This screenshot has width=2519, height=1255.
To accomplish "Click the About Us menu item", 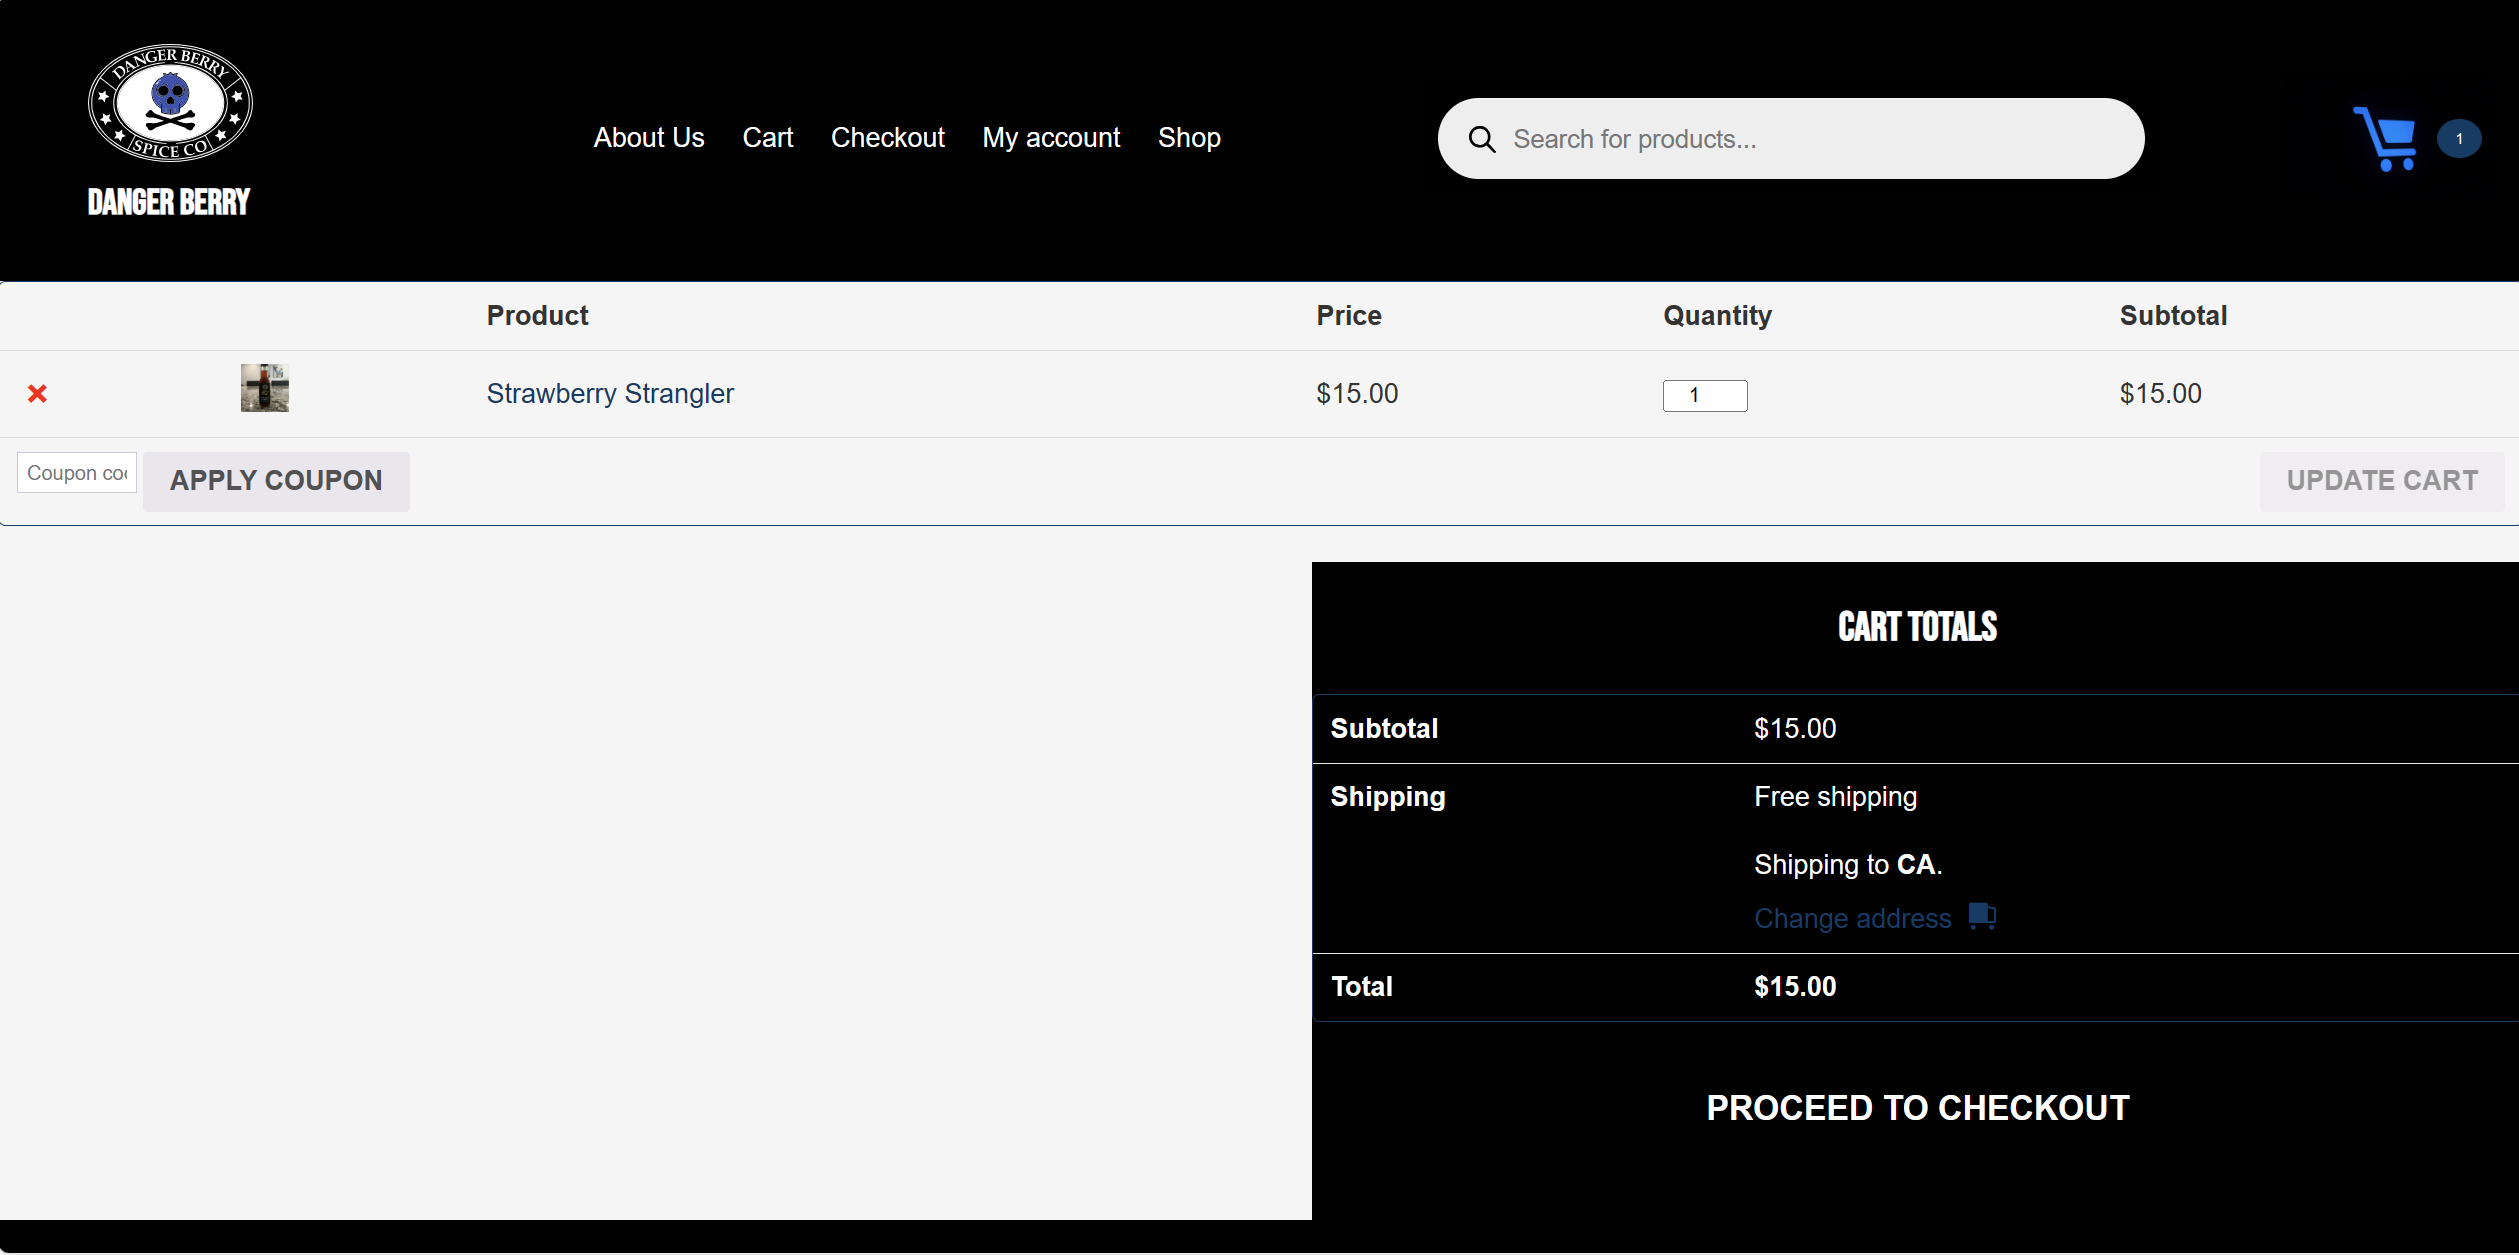I will [x=649, y=137].
